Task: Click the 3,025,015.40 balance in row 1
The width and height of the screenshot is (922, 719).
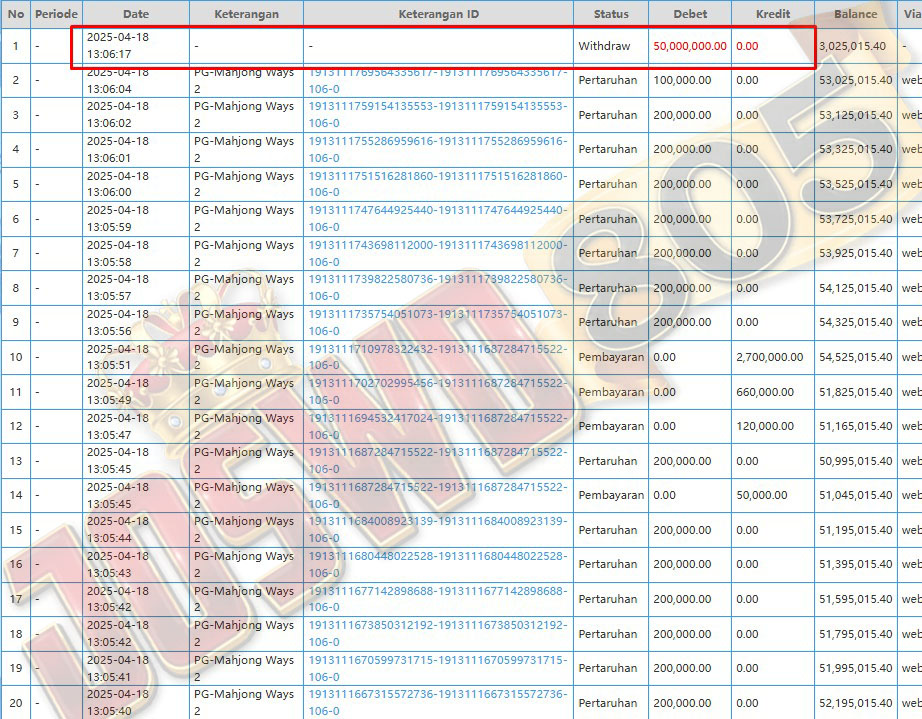Action: pos(852,46)
